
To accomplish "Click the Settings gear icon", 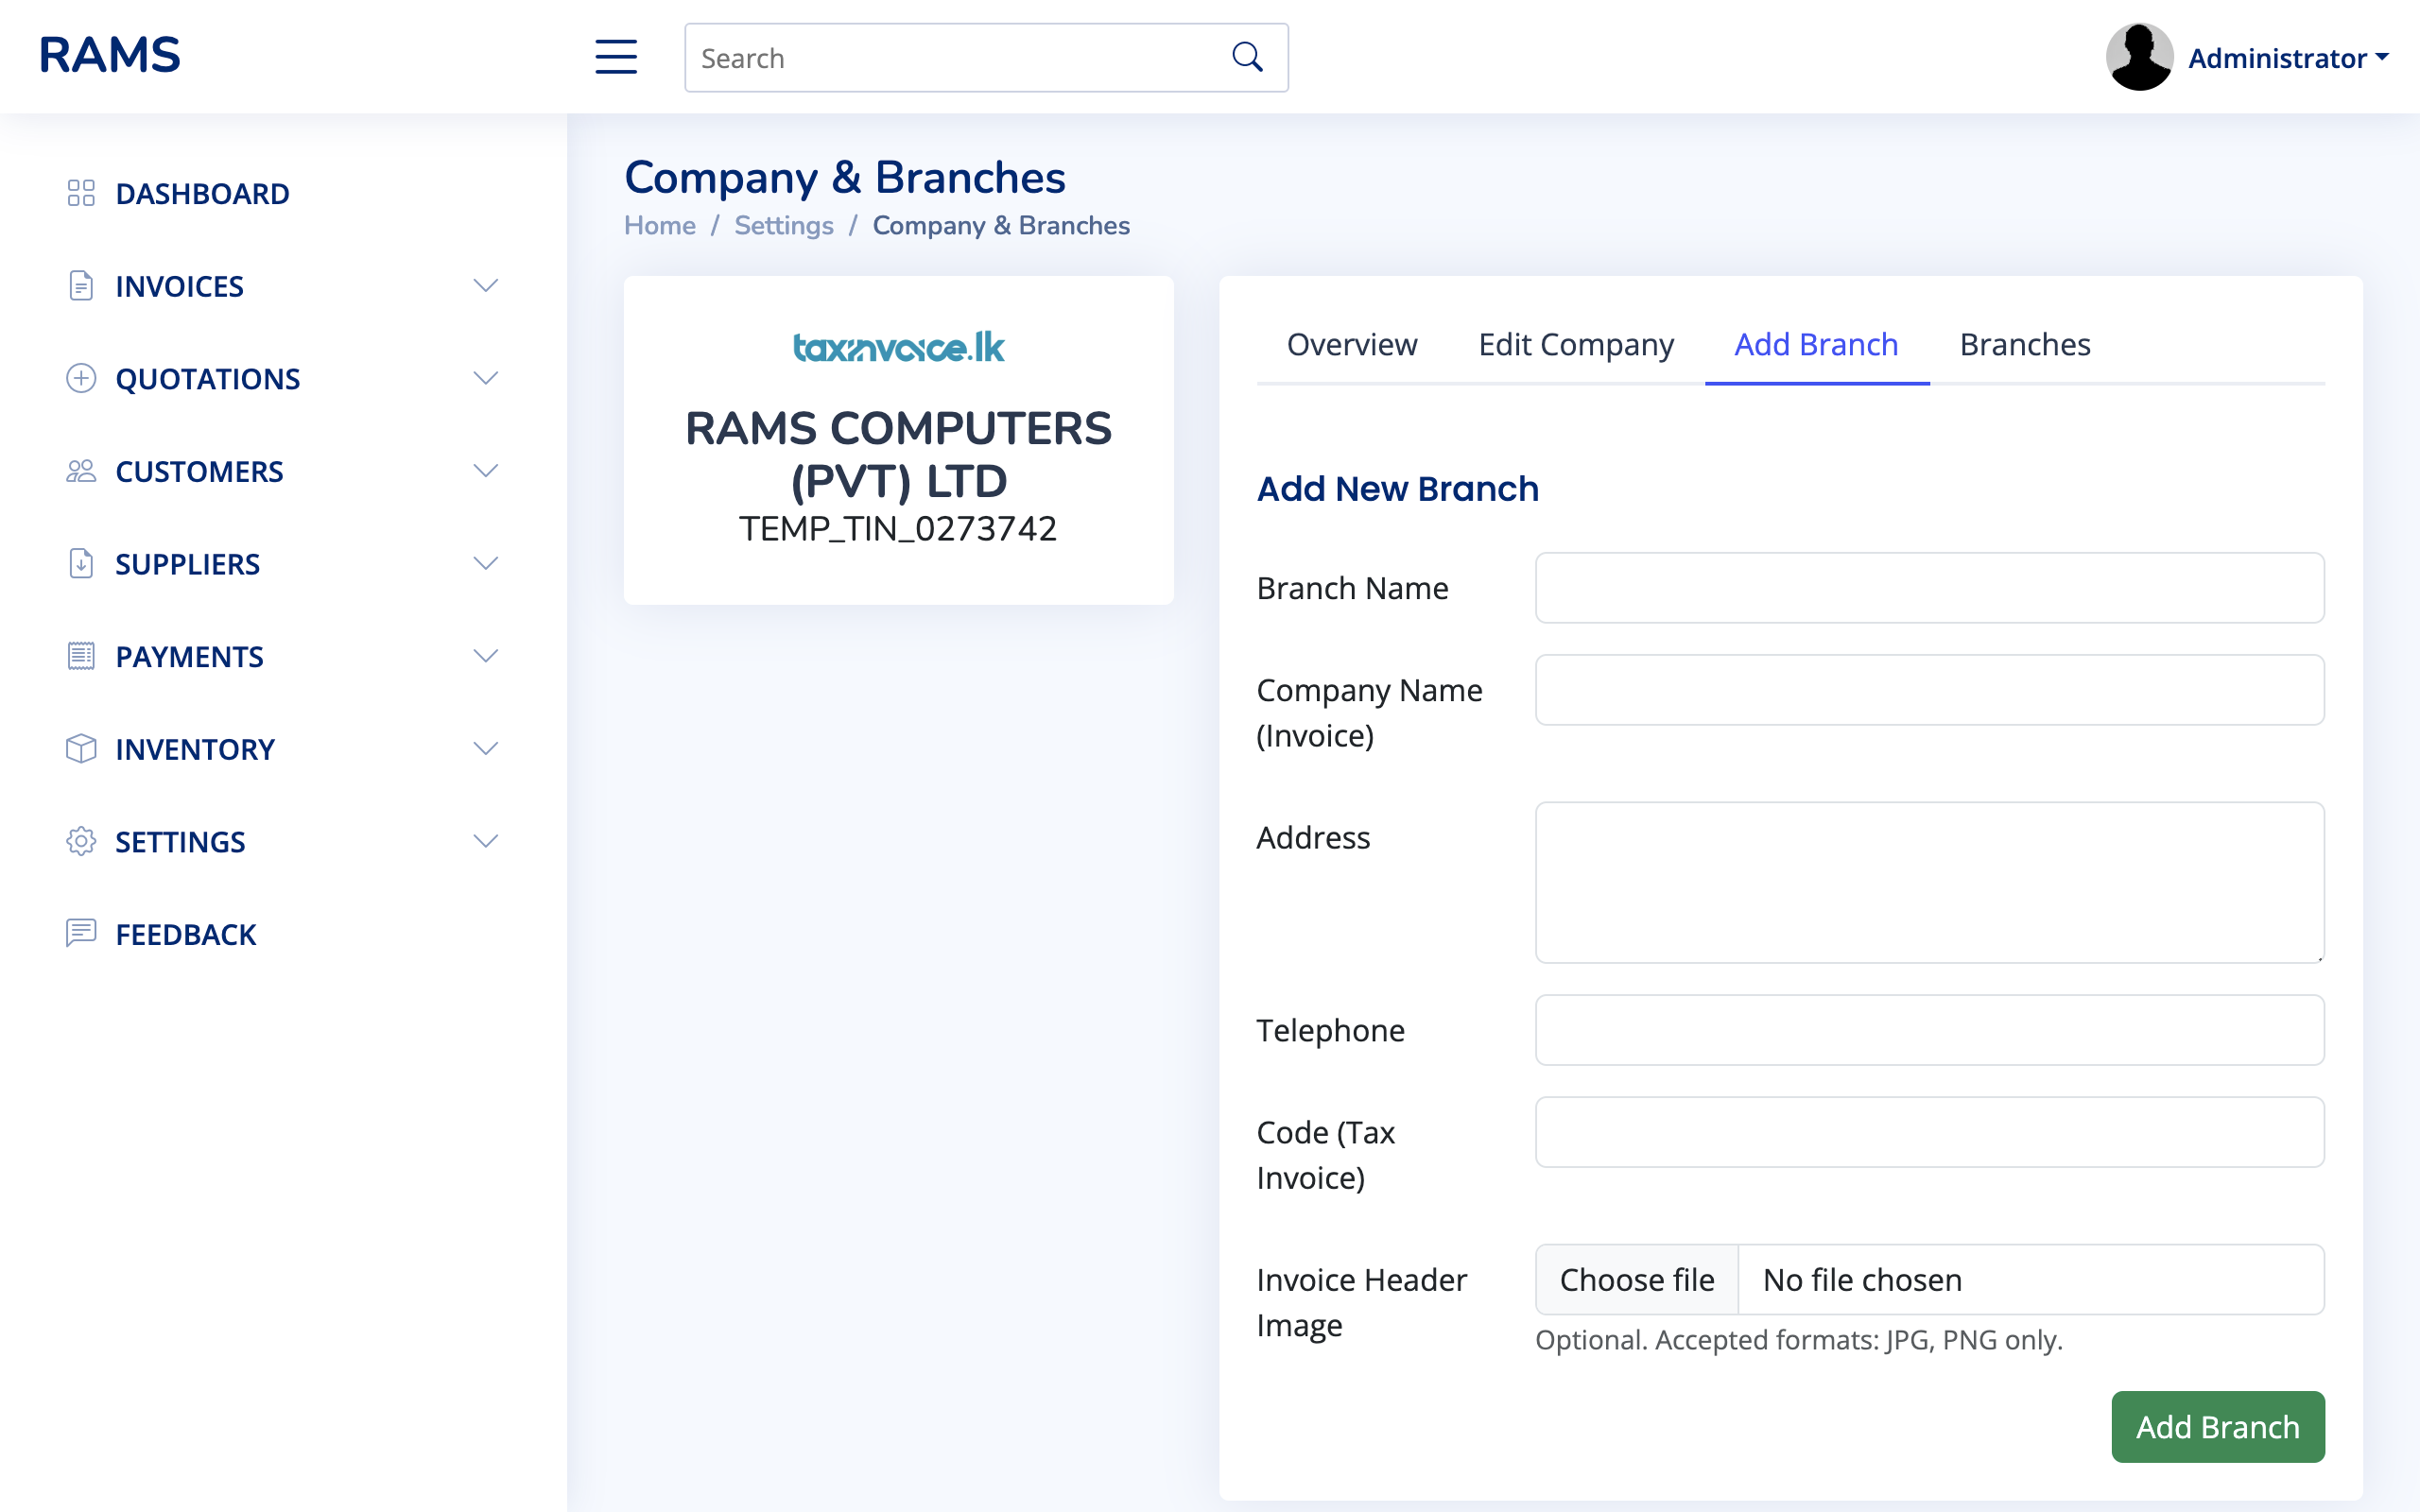I will pos(81,841).
